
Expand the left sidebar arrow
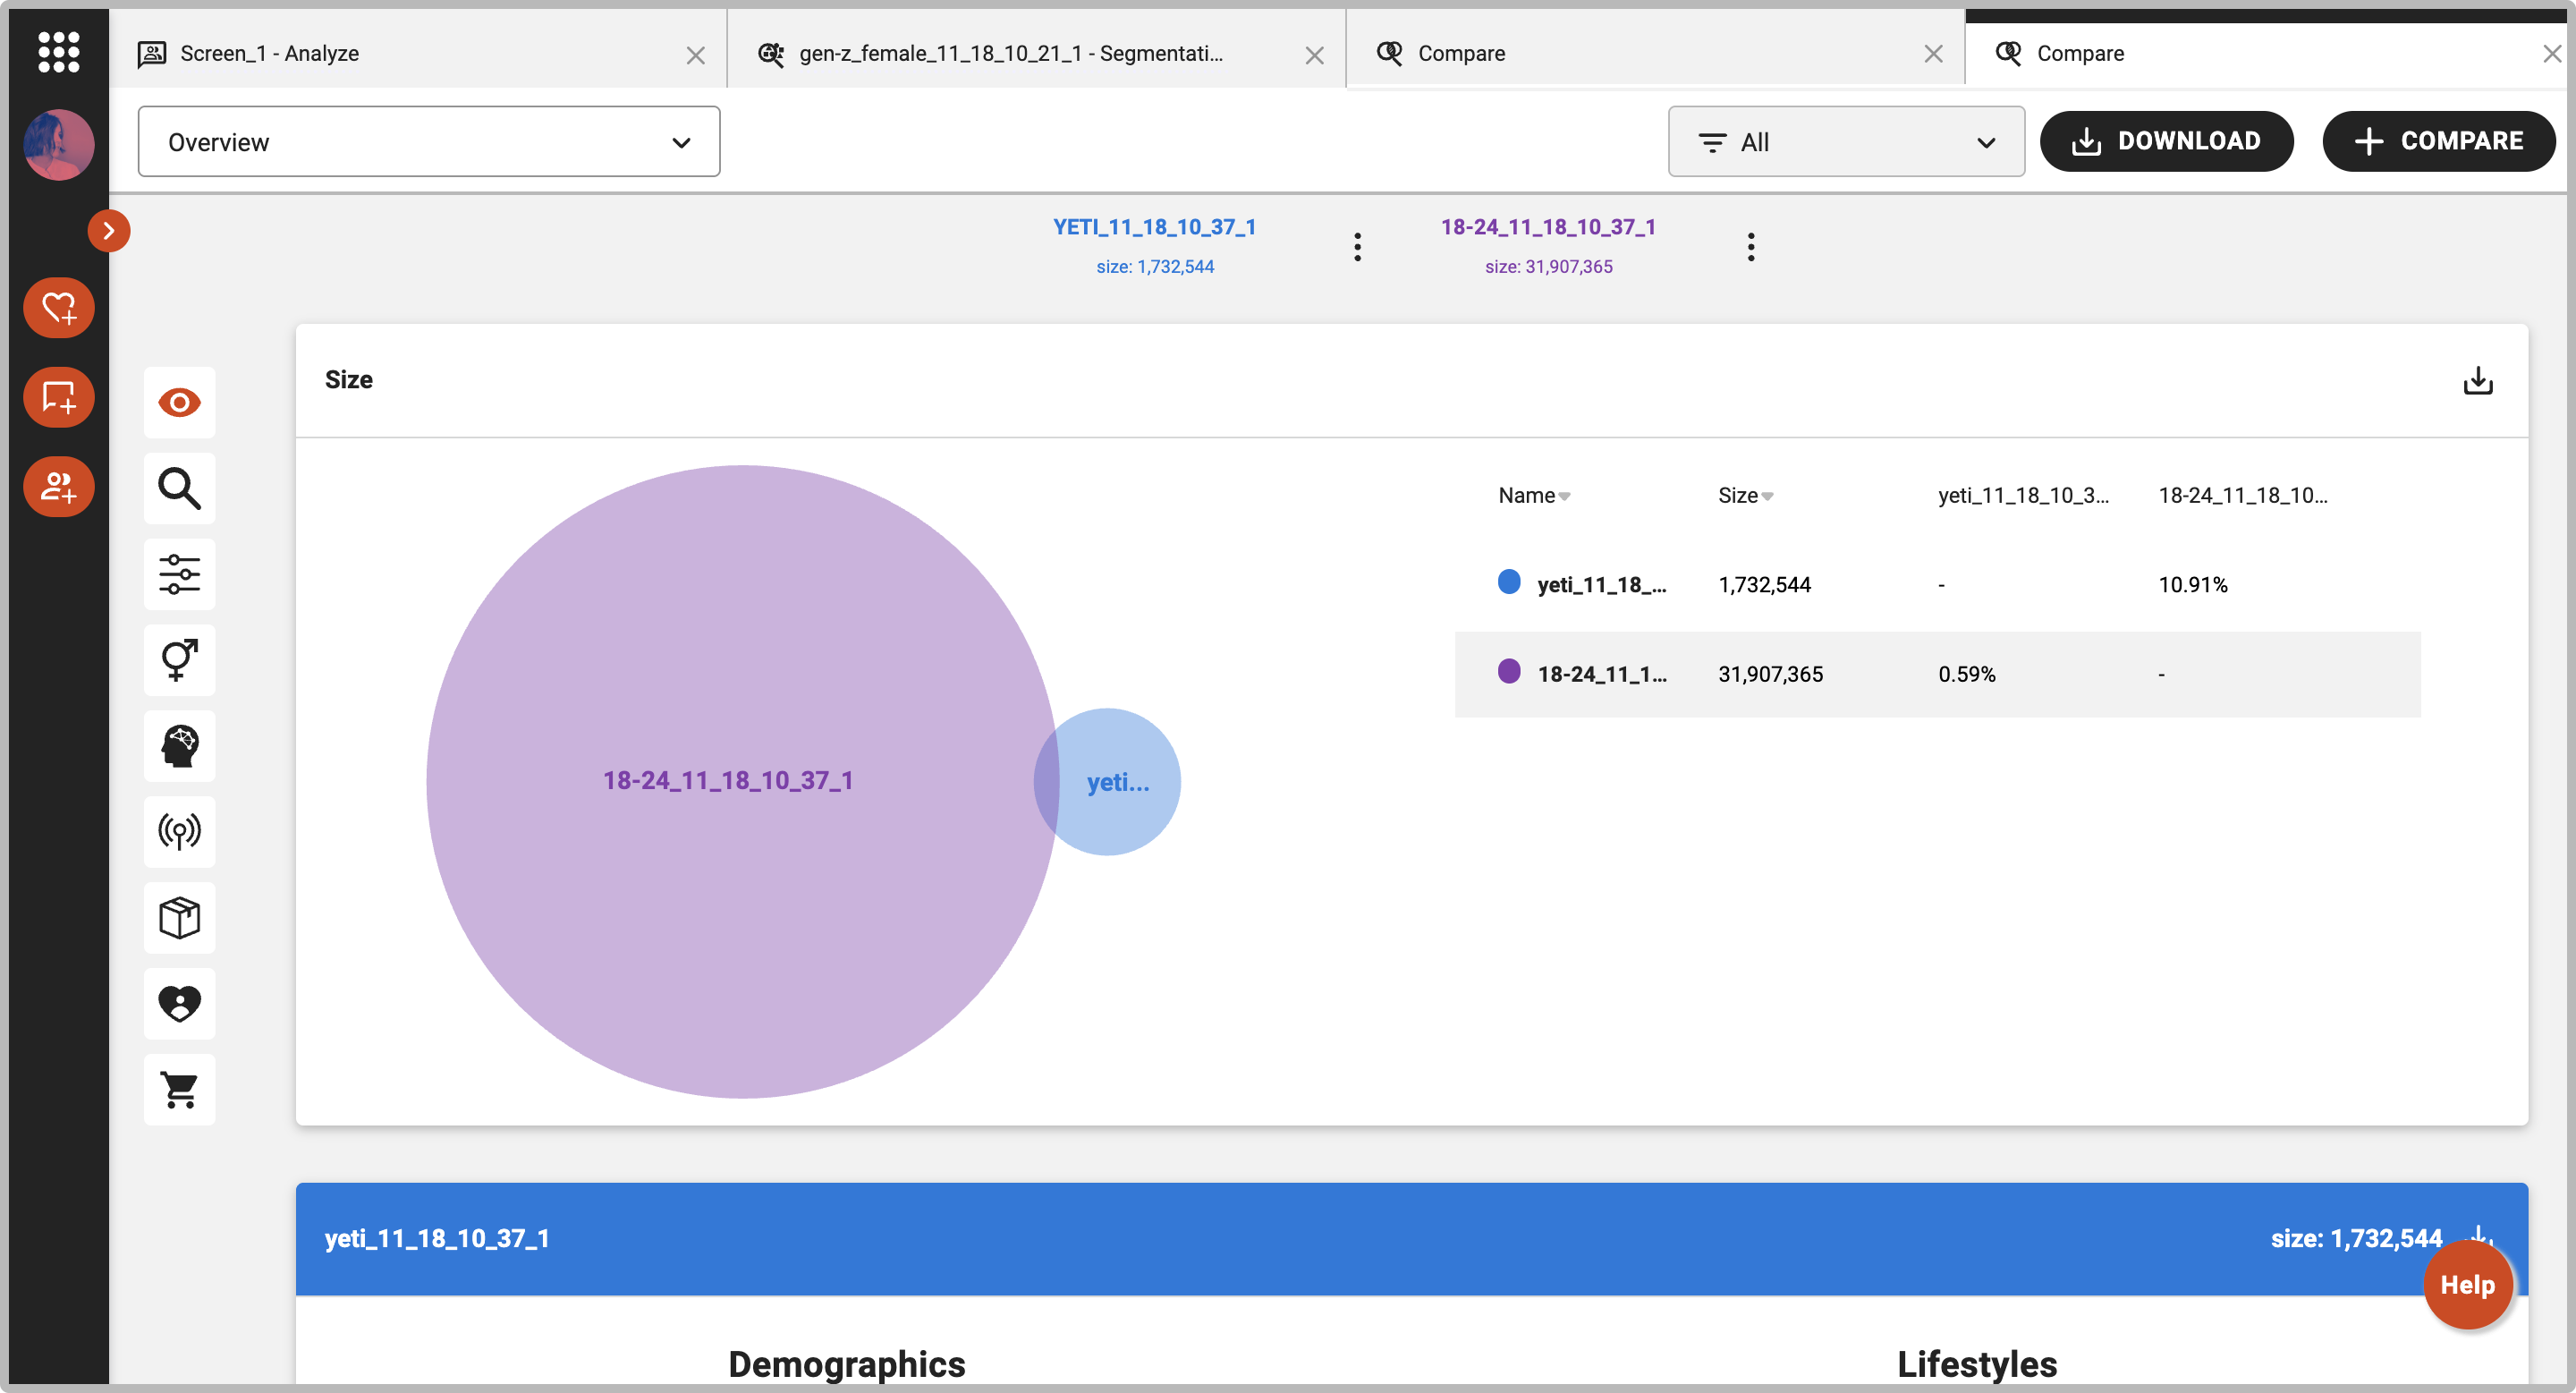point(108,231)
